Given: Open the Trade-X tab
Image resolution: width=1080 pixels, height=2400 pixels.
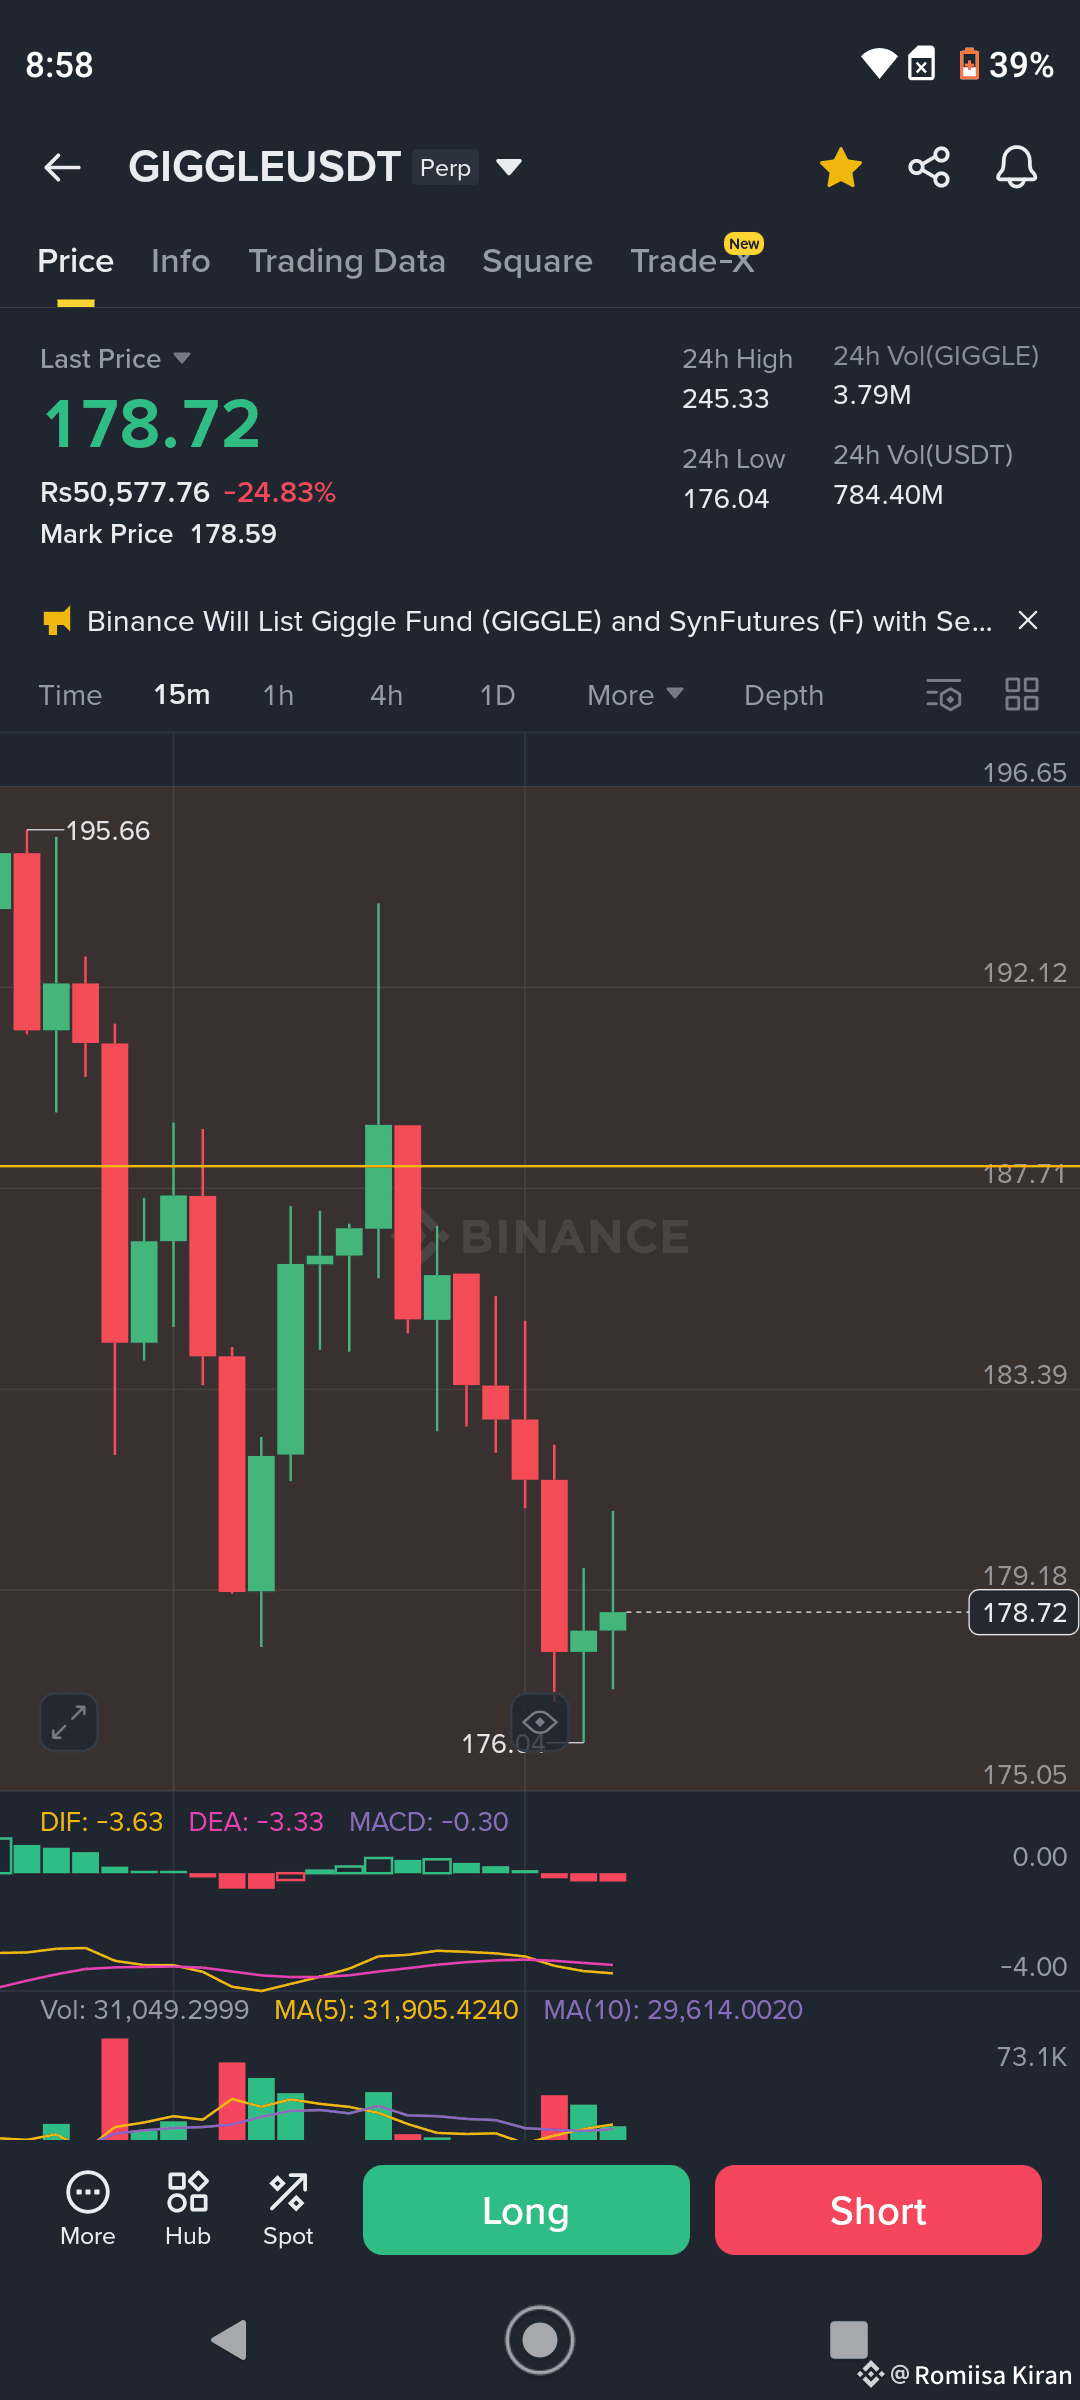Looking at the screenshot, I should click(x=692, y=262).
